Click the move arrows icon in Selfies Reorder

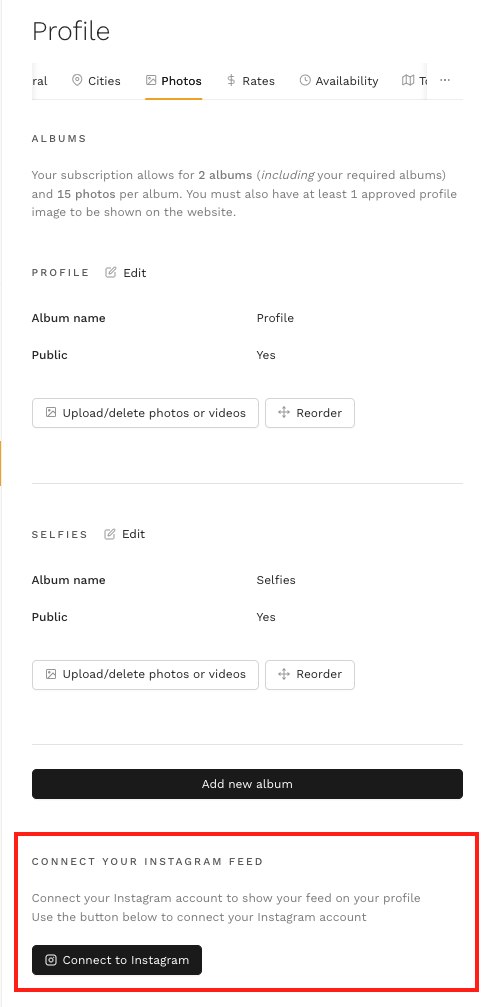click(x=284, y=674)
